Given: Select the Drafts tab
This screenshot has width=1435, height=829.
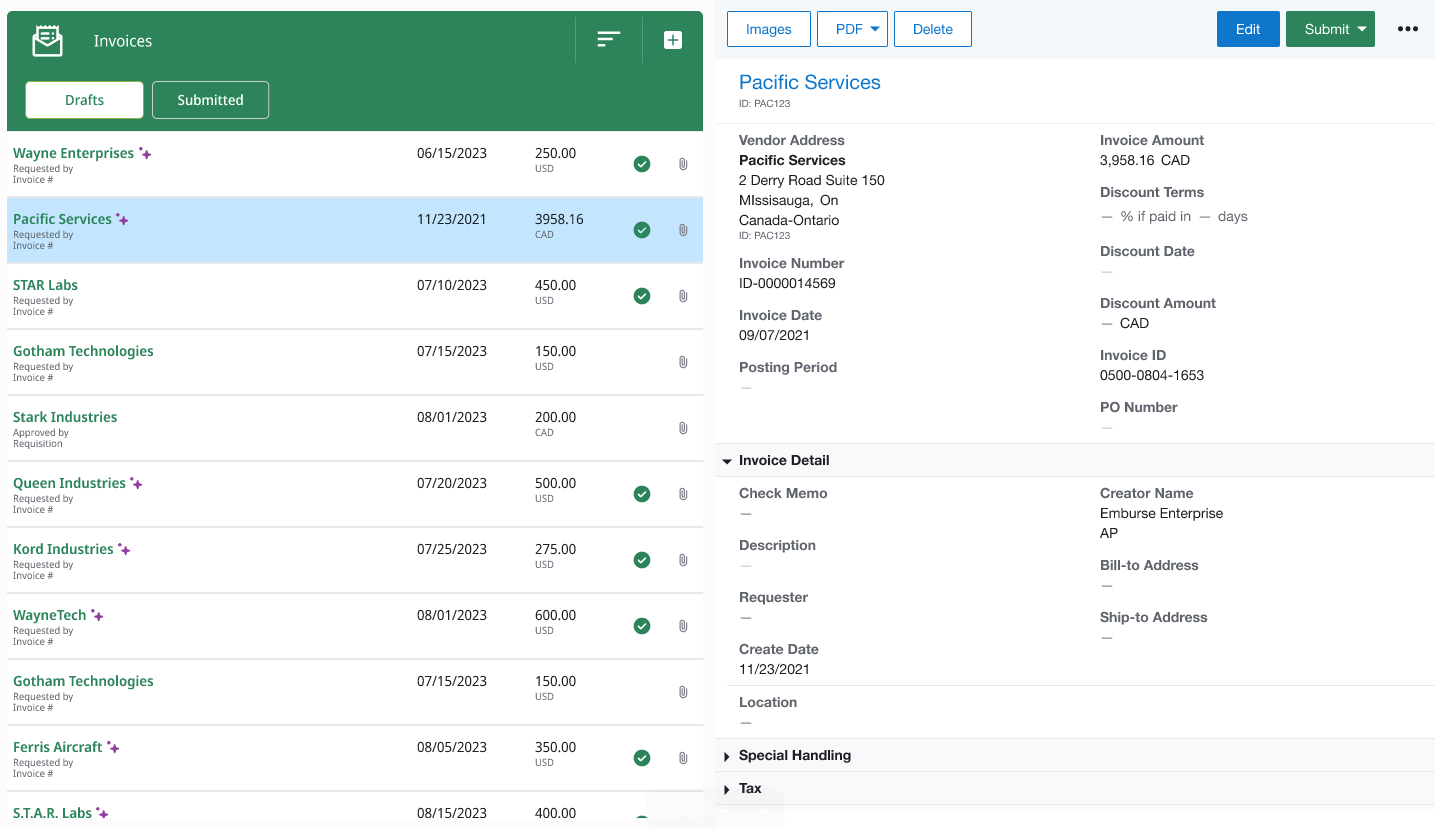Looking at the screenshot, I should coord(84,100).
